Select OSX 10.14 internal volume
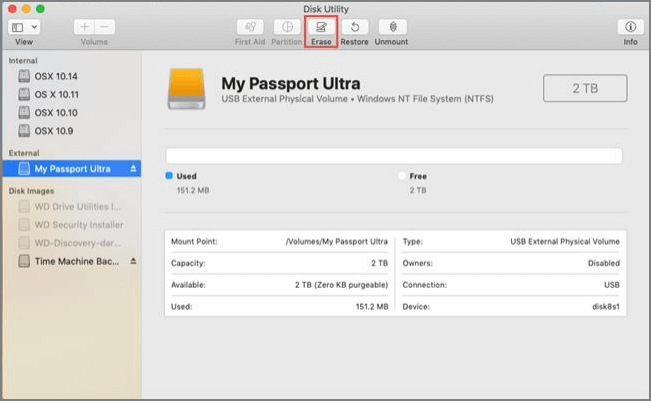Image resolution: width=651 pixels, height=401 pixels. (58, 77)
